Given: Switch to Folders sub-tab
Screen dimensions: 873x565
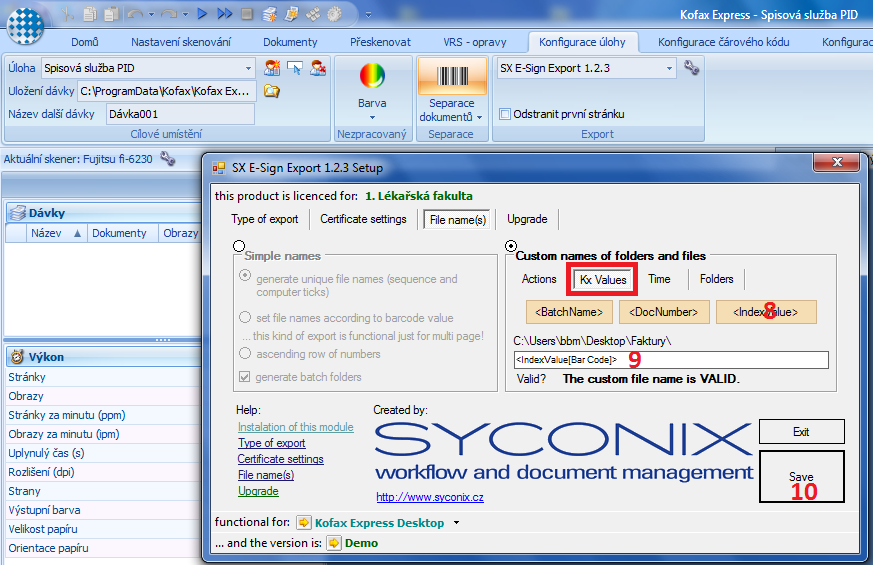Looking at the screenshot, I should [x=717, y=279].
